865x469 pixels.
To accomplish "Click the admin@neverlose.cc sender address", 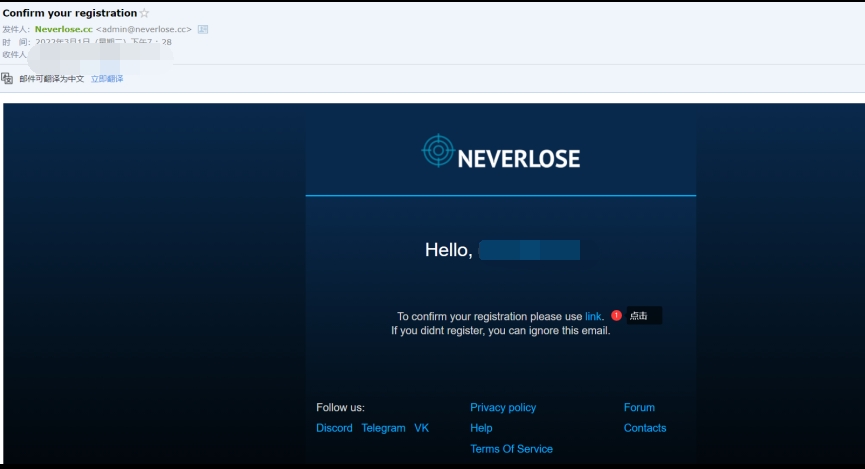I will point(143,29).
